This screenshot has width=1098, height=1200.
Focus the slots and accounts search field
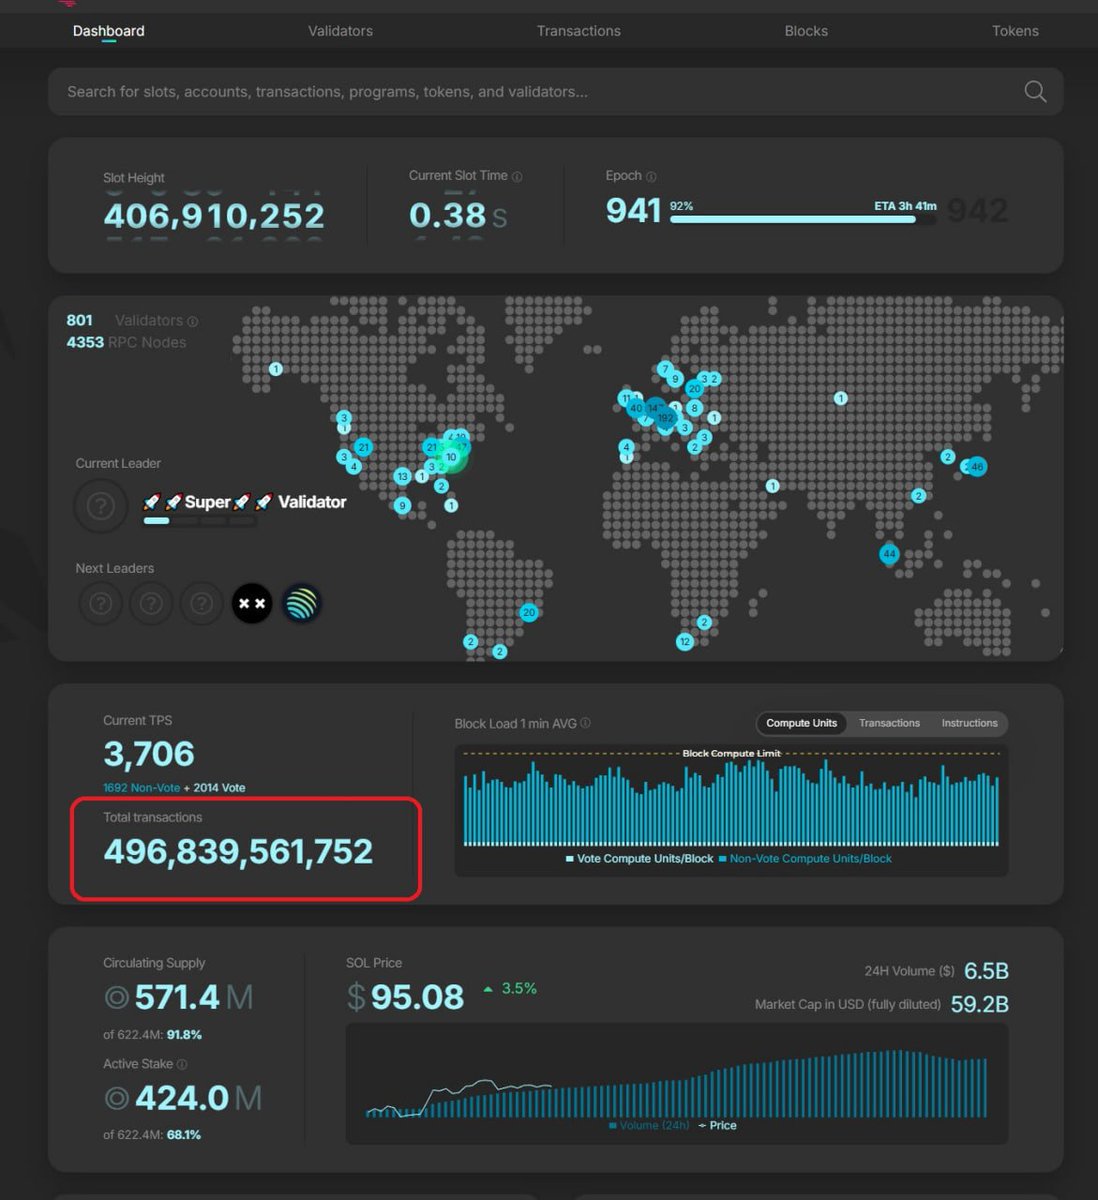(555, 92)
